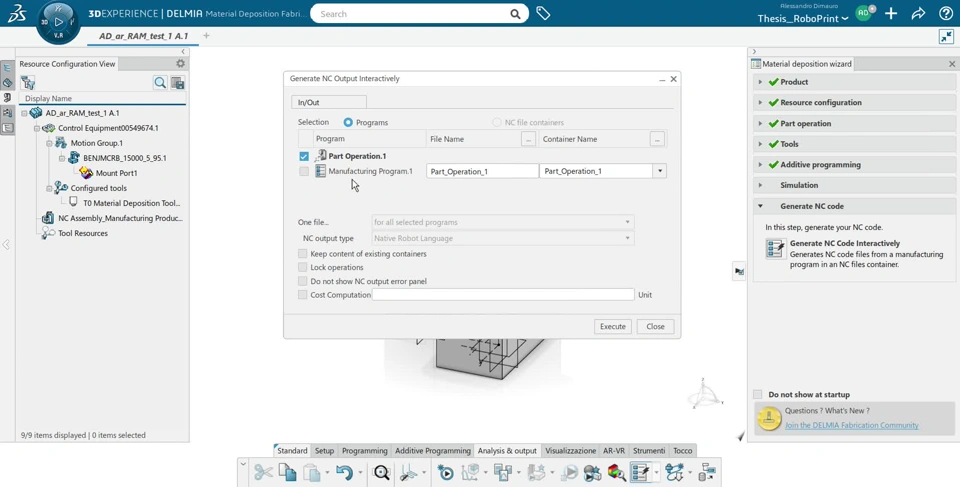Image resolution: width=960 pixels, height=487 pixels.
Task: Click the new tab plus button
Action: click(206, 36)
